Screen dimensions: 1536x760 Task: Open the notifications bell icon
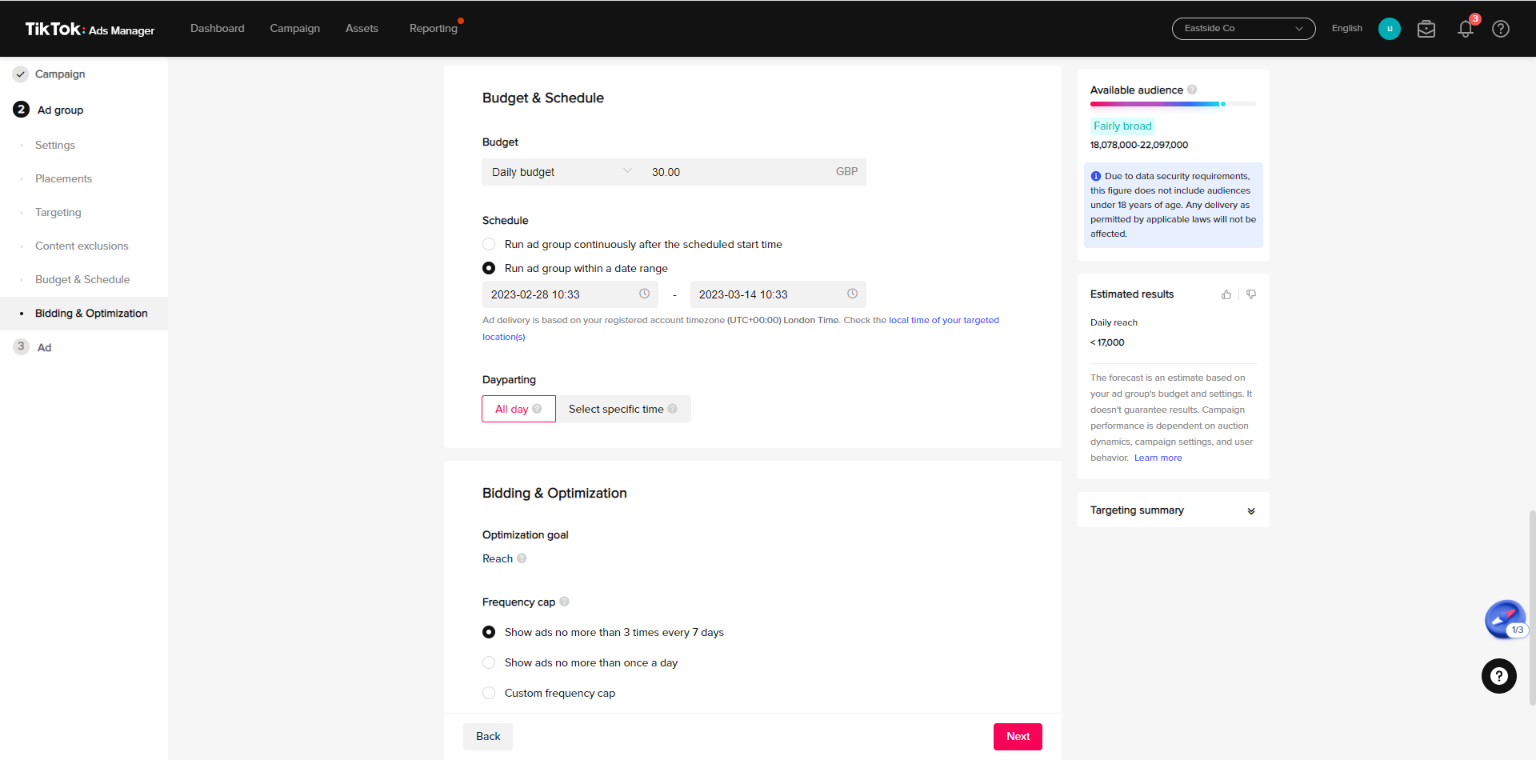pyautogui.click(x=1465, y=29)
